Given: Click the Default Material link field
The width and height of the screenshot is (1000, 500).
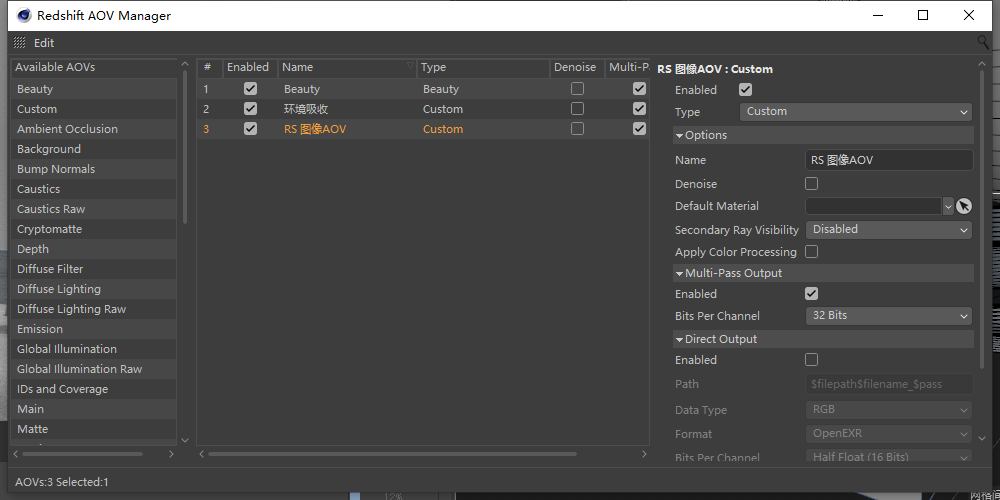Looking at the screenshot, I should click(874, 206).
